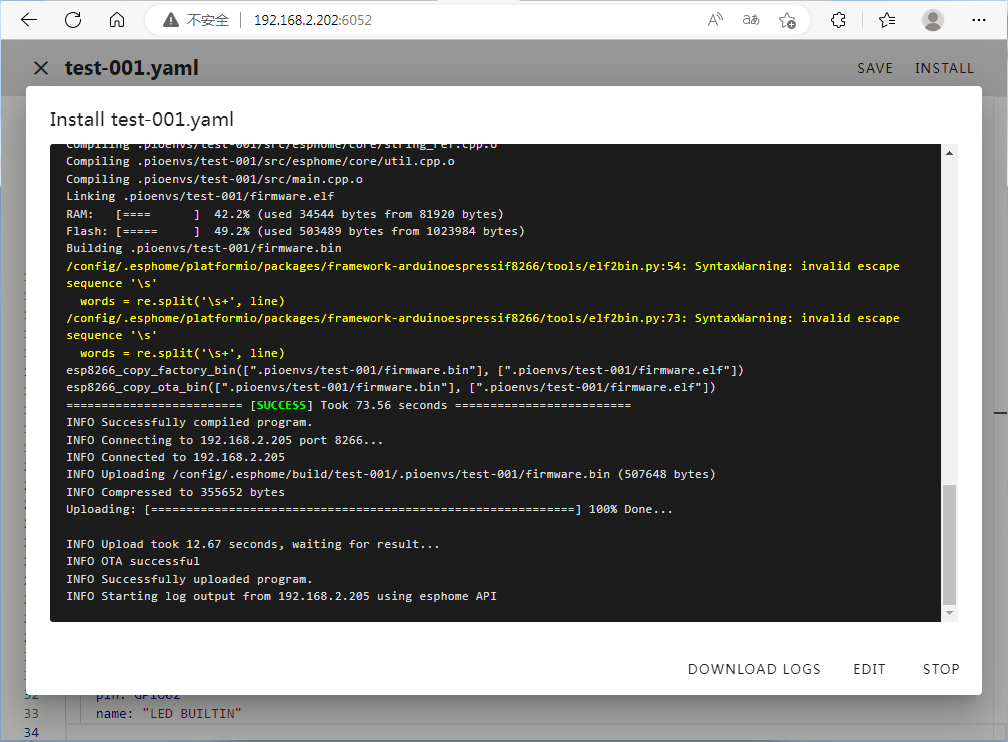
Task: Click the browser back arrow
Action: 29,20
